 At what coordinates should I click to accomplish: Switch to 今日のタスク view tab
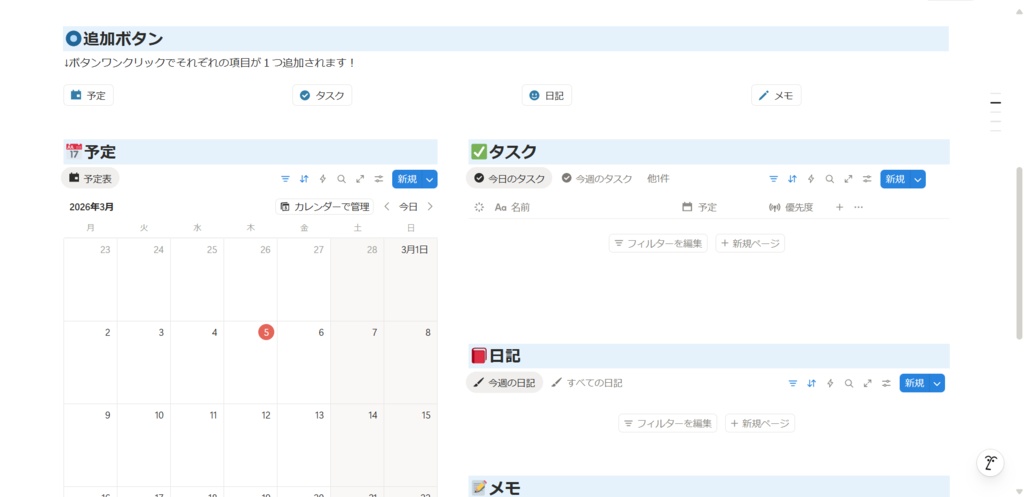pos(509,178)
